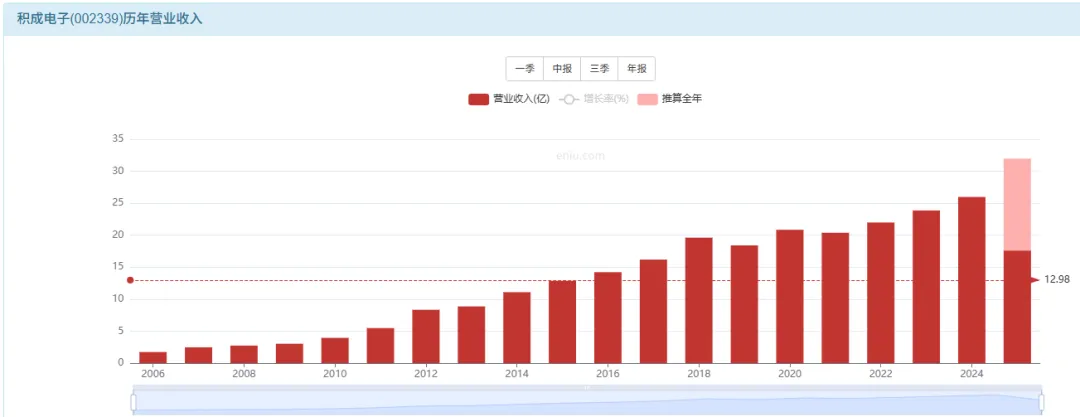Switch to the 年报 report tab
Screen dimensions: 1080x417
click(x=636, y=69)
